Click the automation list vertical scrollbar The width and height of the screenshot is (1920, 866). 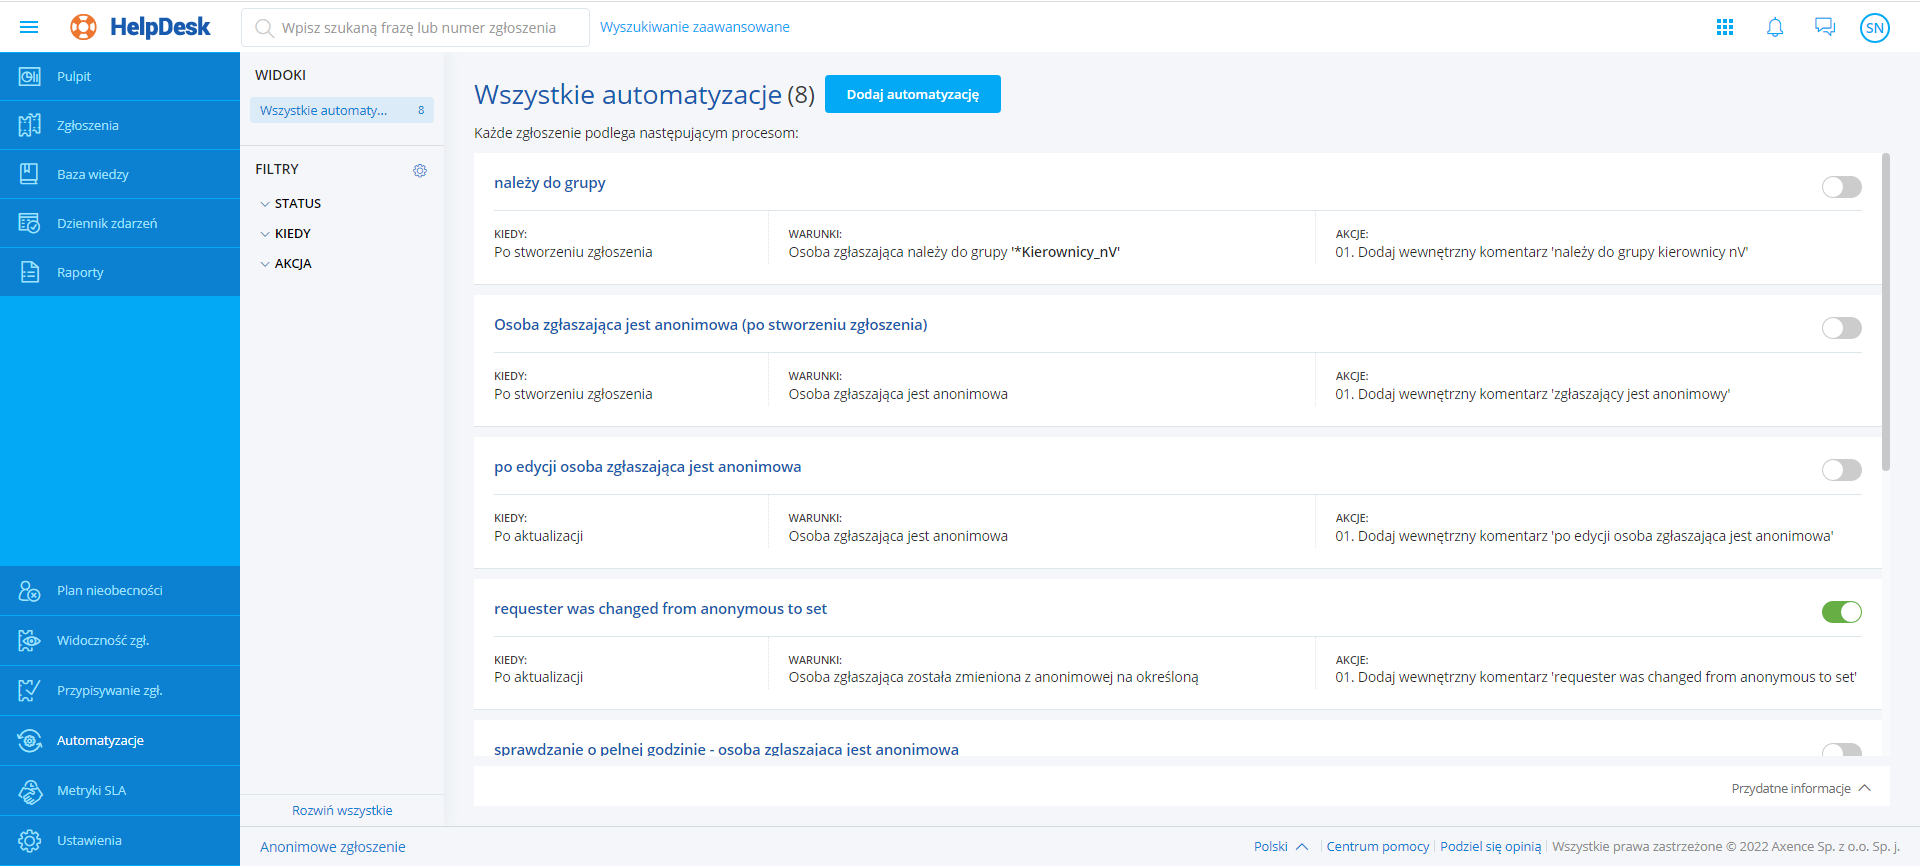click(x=1886, y=312)
